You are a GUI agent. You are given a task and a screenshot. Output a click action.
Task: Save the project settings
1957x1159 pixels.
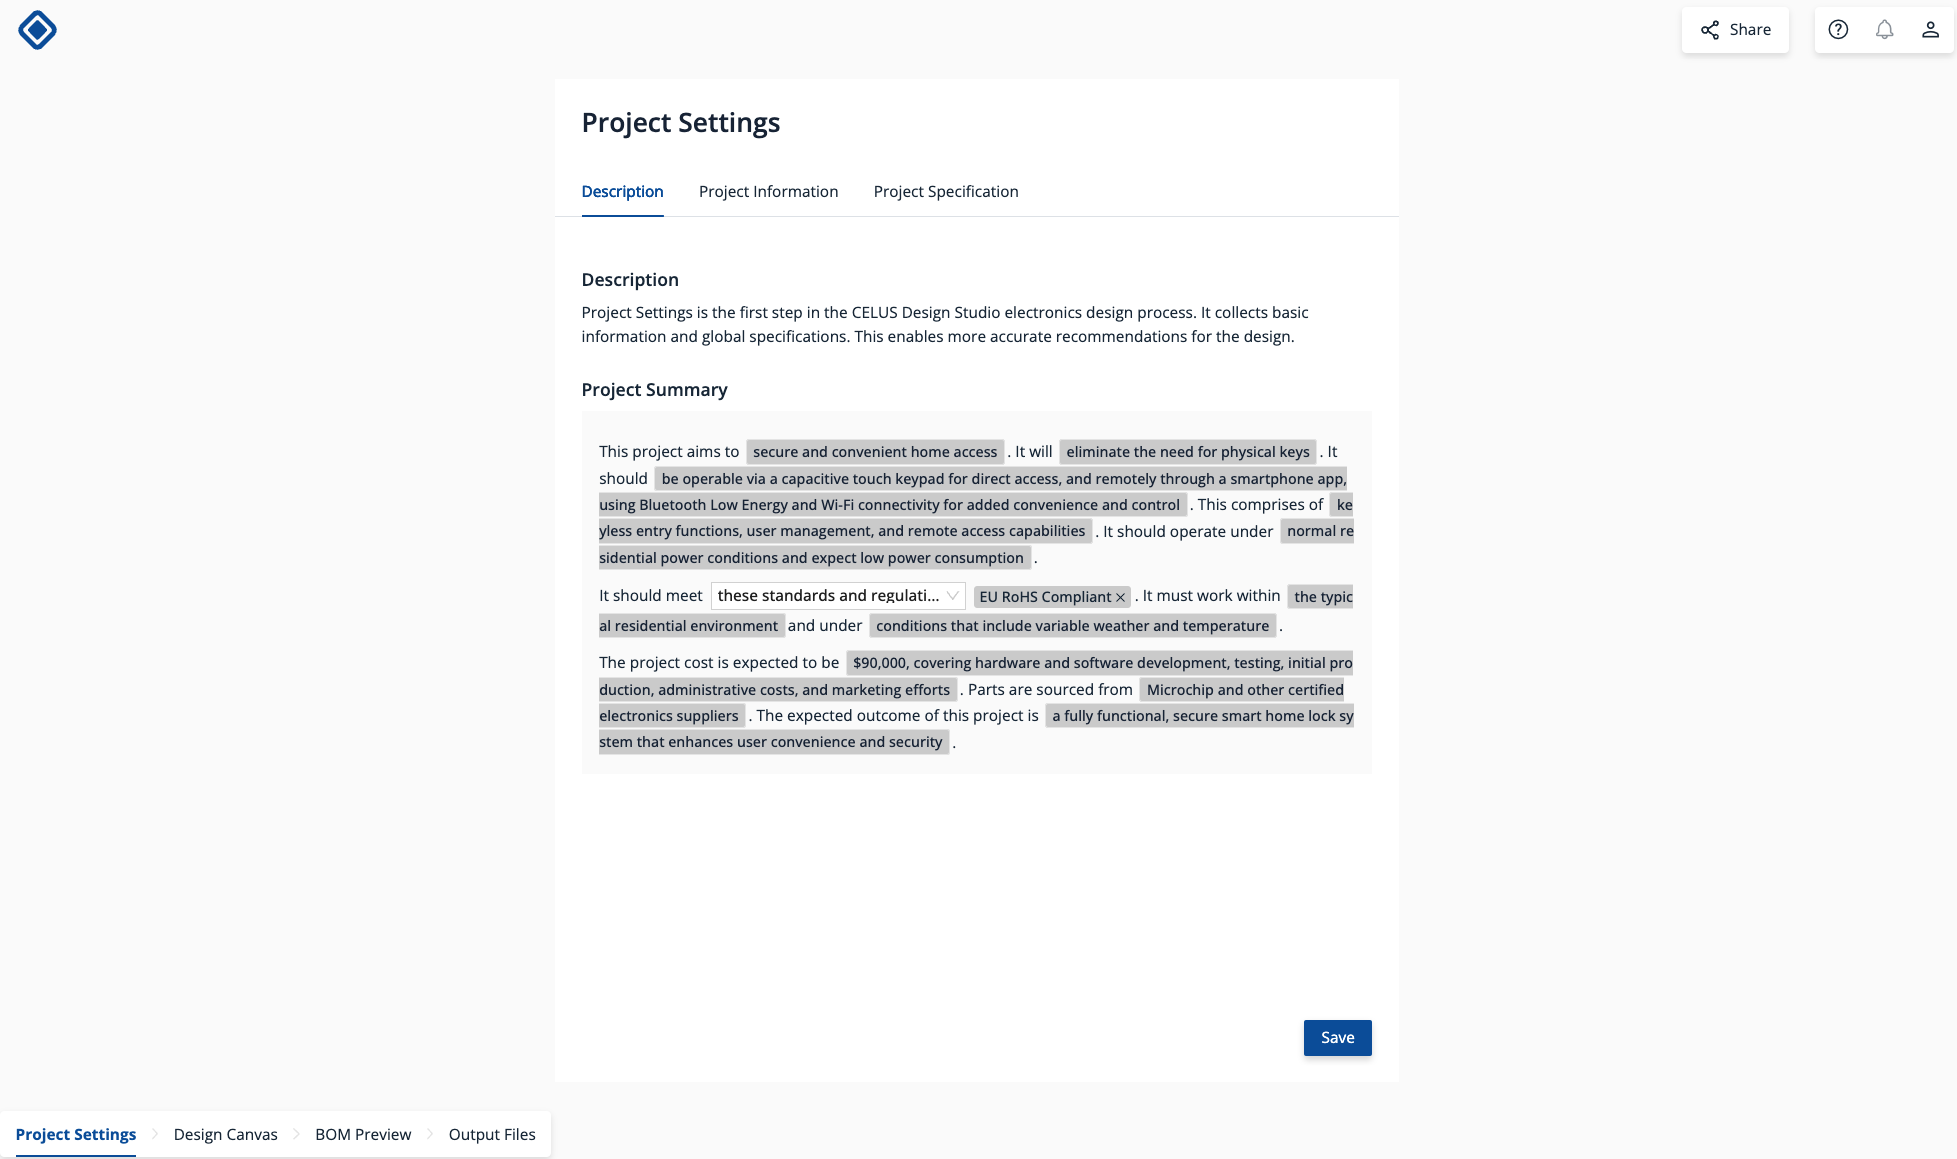click(x=1338, y=1038)
